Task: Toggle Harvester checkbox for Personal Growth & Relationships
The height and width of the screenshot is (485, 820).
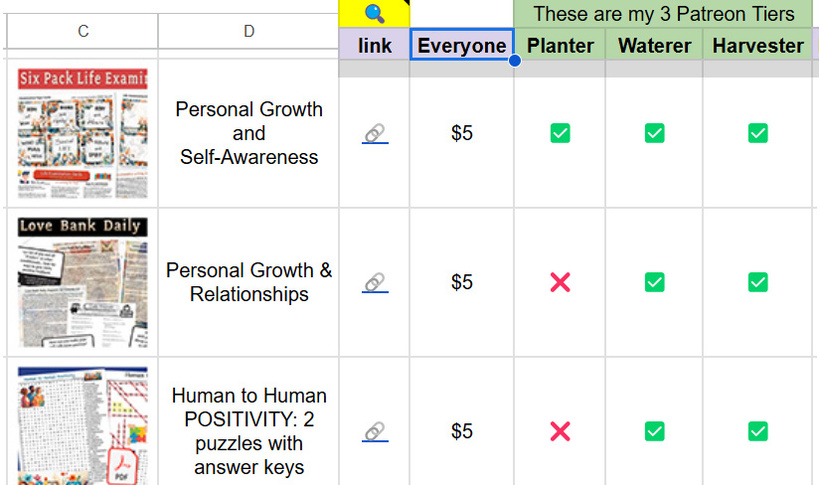Action: click(758, 283)
